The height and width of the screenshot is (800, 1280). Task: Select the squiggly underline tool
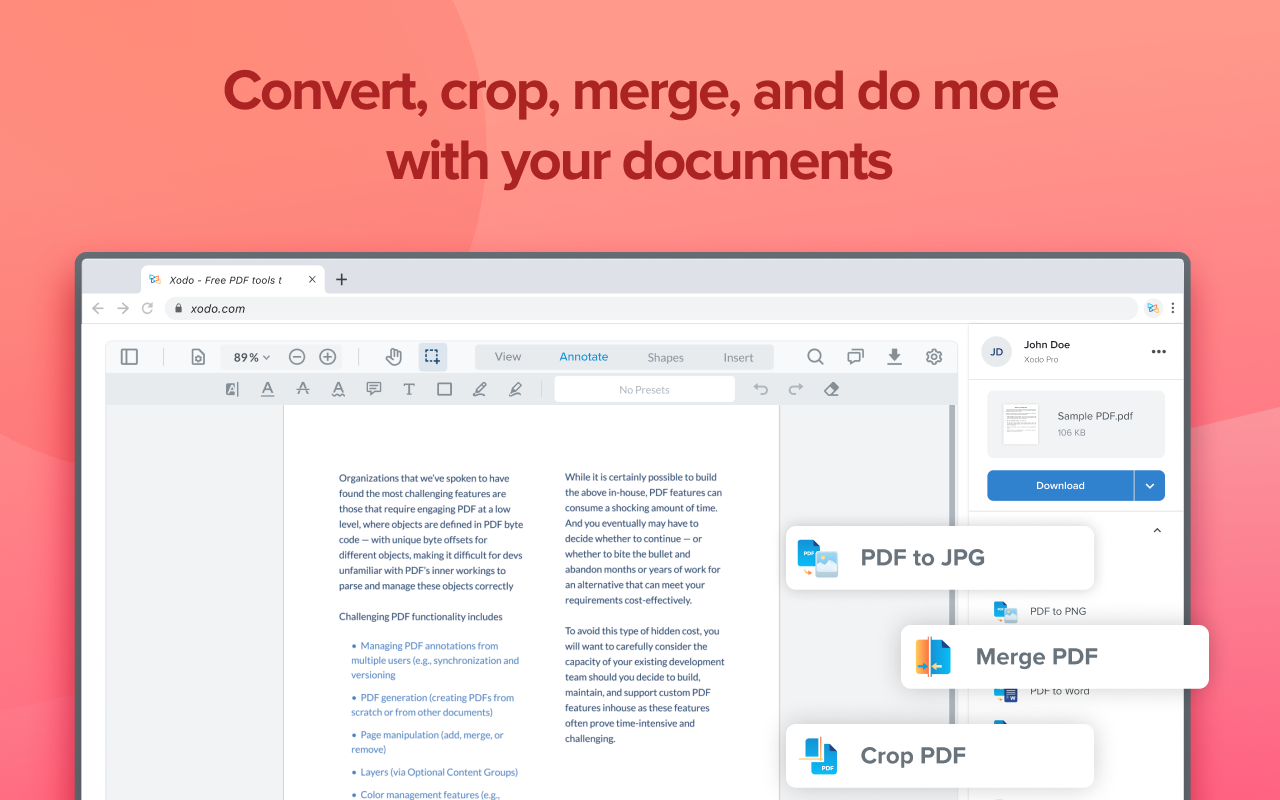click(338, 389)
